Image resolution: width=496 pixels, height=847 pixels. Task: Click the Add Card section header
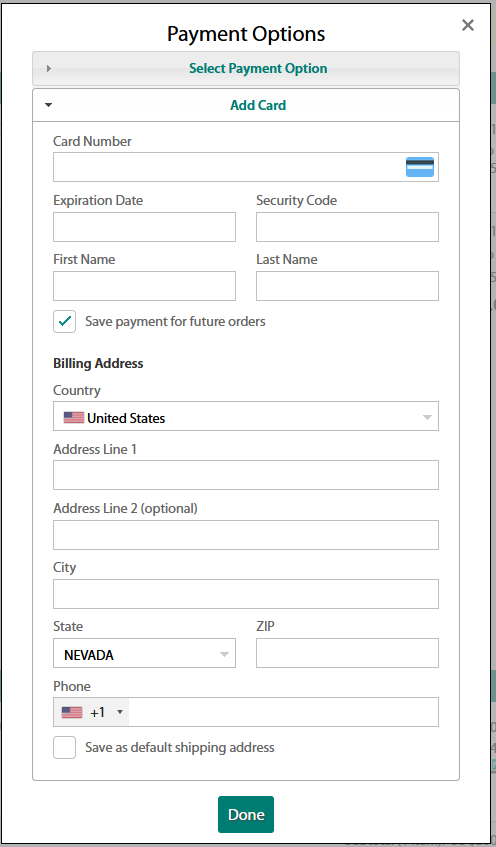[246, 105]
